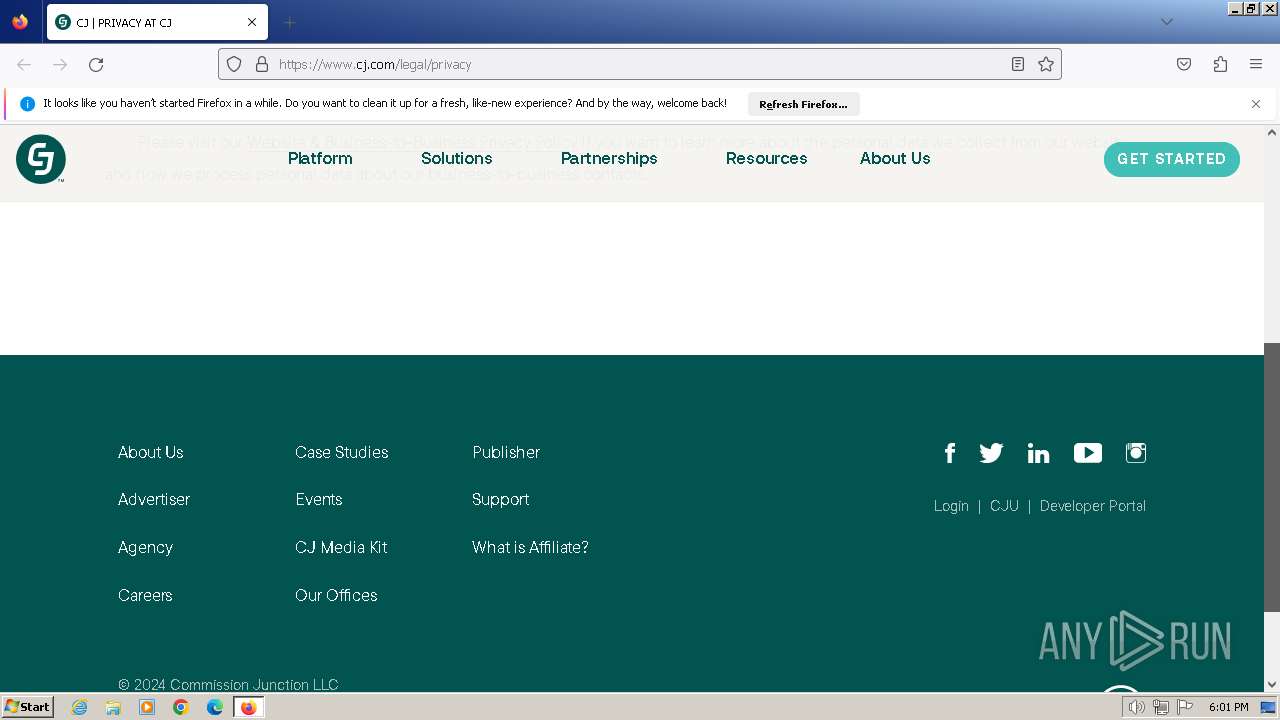1280x720 pixels.
Task: Toggle reader view icon in address bar
Action: click(x=1018, y=64)
